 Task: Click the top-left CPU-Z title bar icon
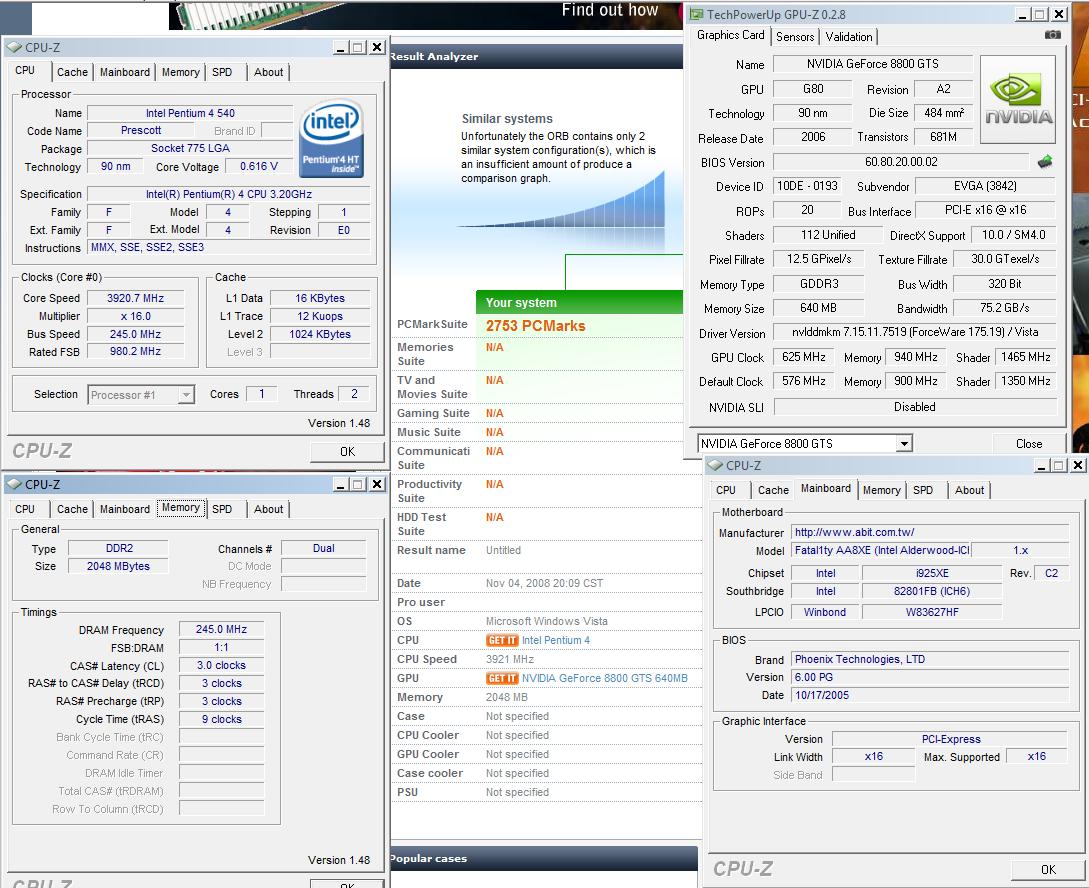pyautogui.click(x=14, y=47)
